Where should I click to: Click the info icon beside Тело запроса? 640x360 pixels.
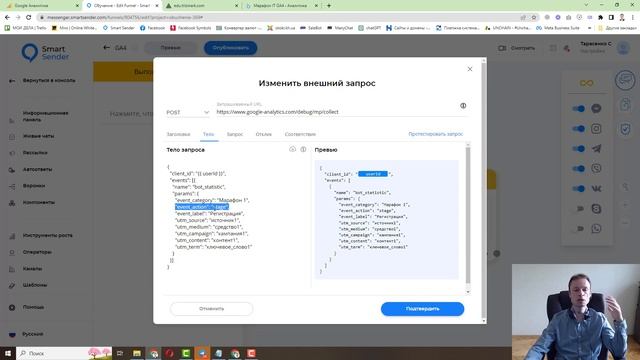[x=303, y=149]
